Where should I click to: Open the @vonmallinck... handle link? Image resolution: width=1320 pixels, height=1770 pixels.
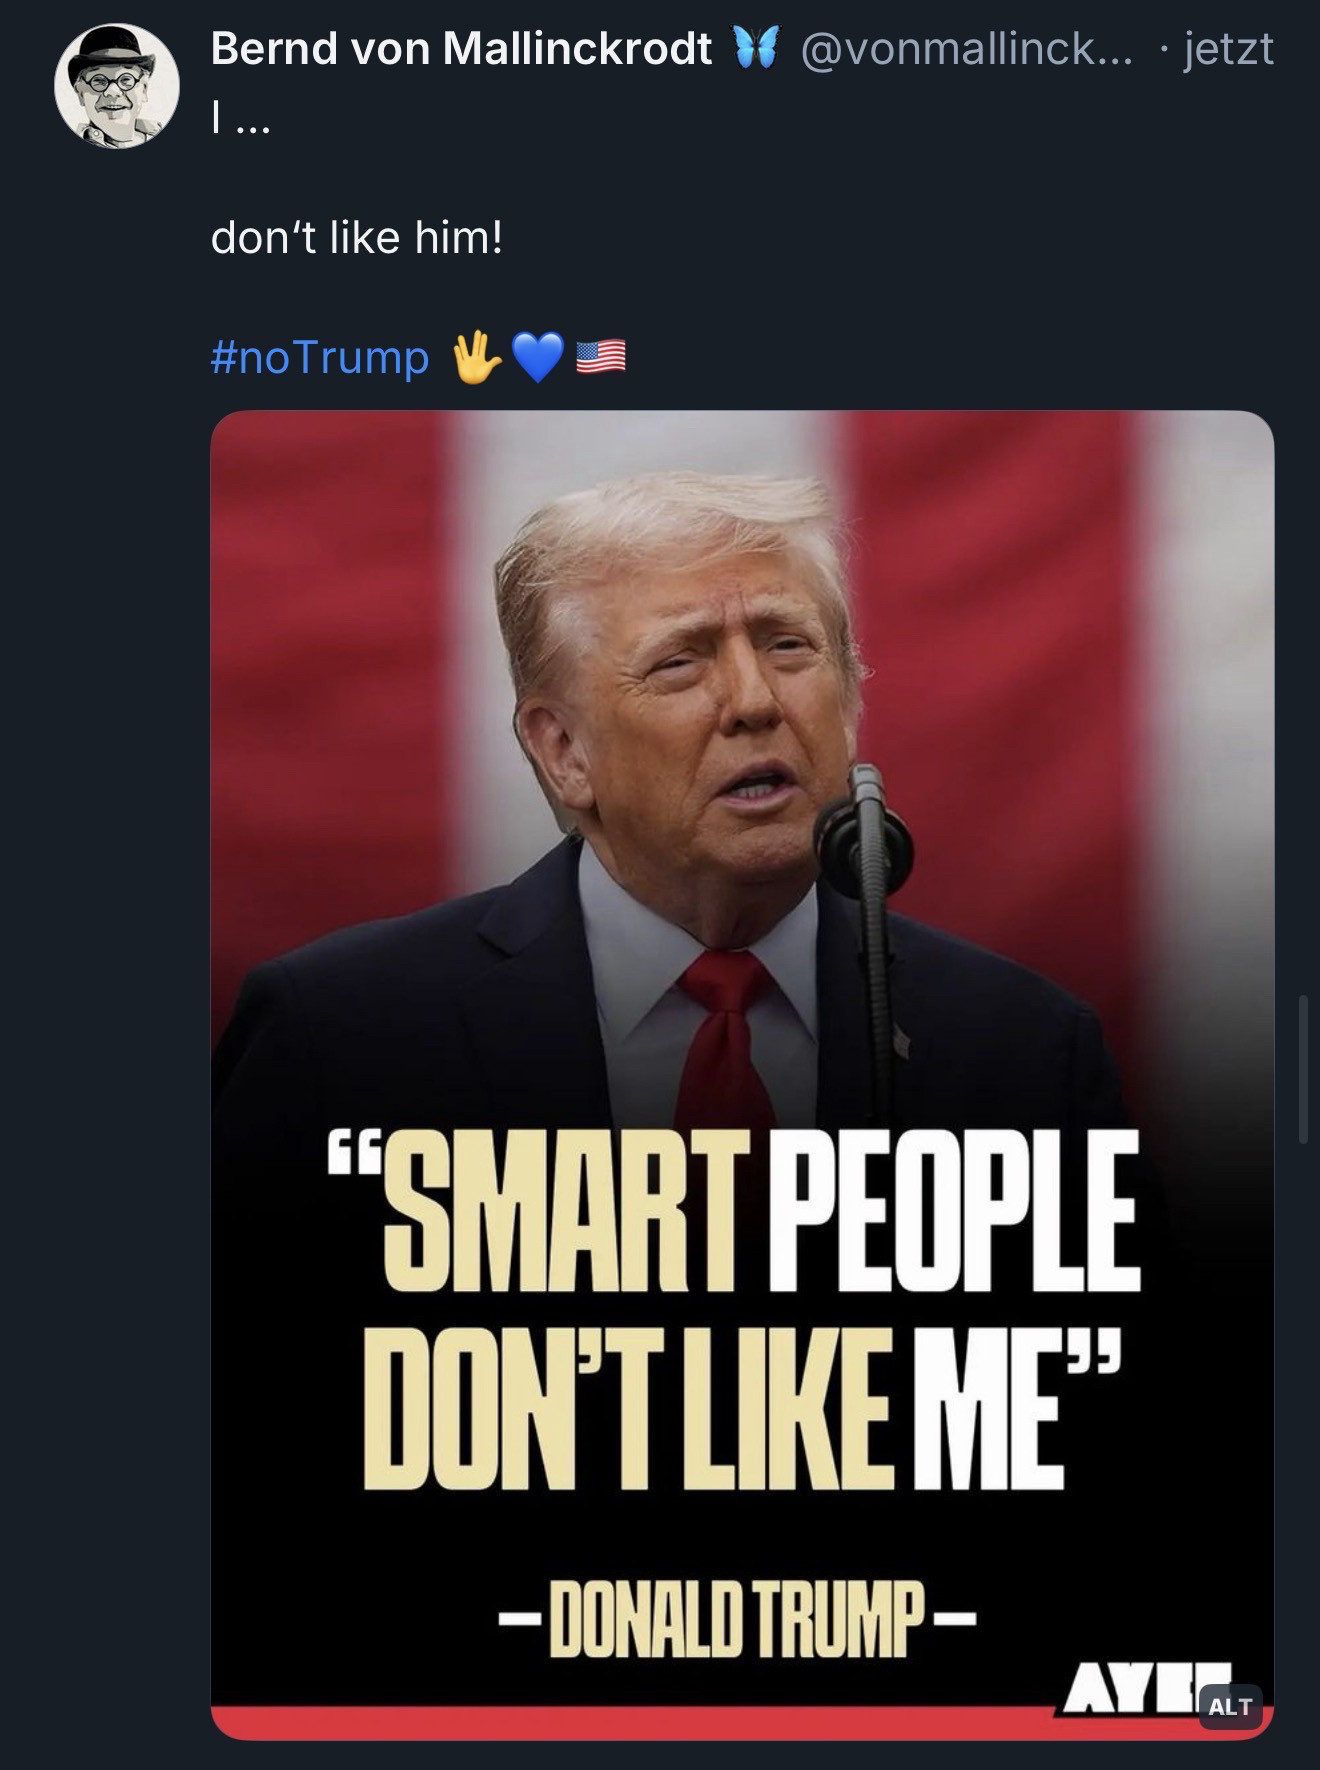[x=967, y=48]
